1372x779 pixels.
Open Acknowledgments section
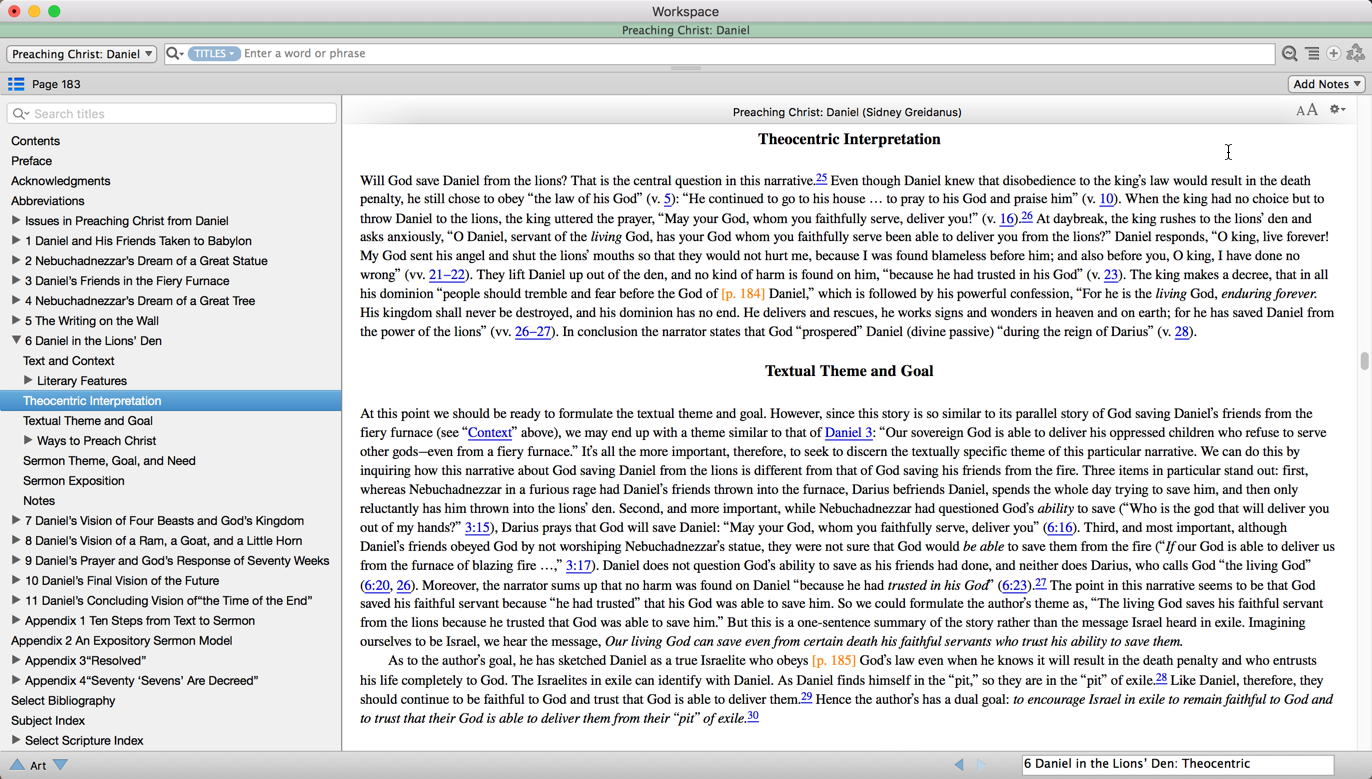[60, 181]
